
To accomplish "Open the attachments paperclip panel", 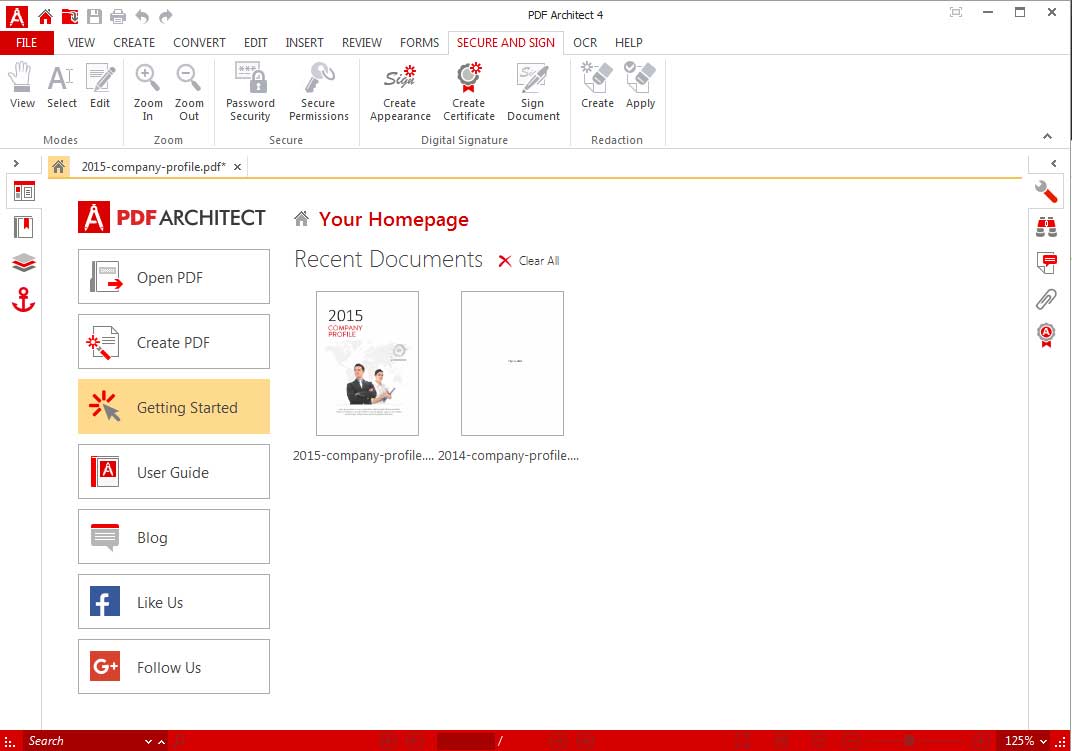I will point(1046,298).
